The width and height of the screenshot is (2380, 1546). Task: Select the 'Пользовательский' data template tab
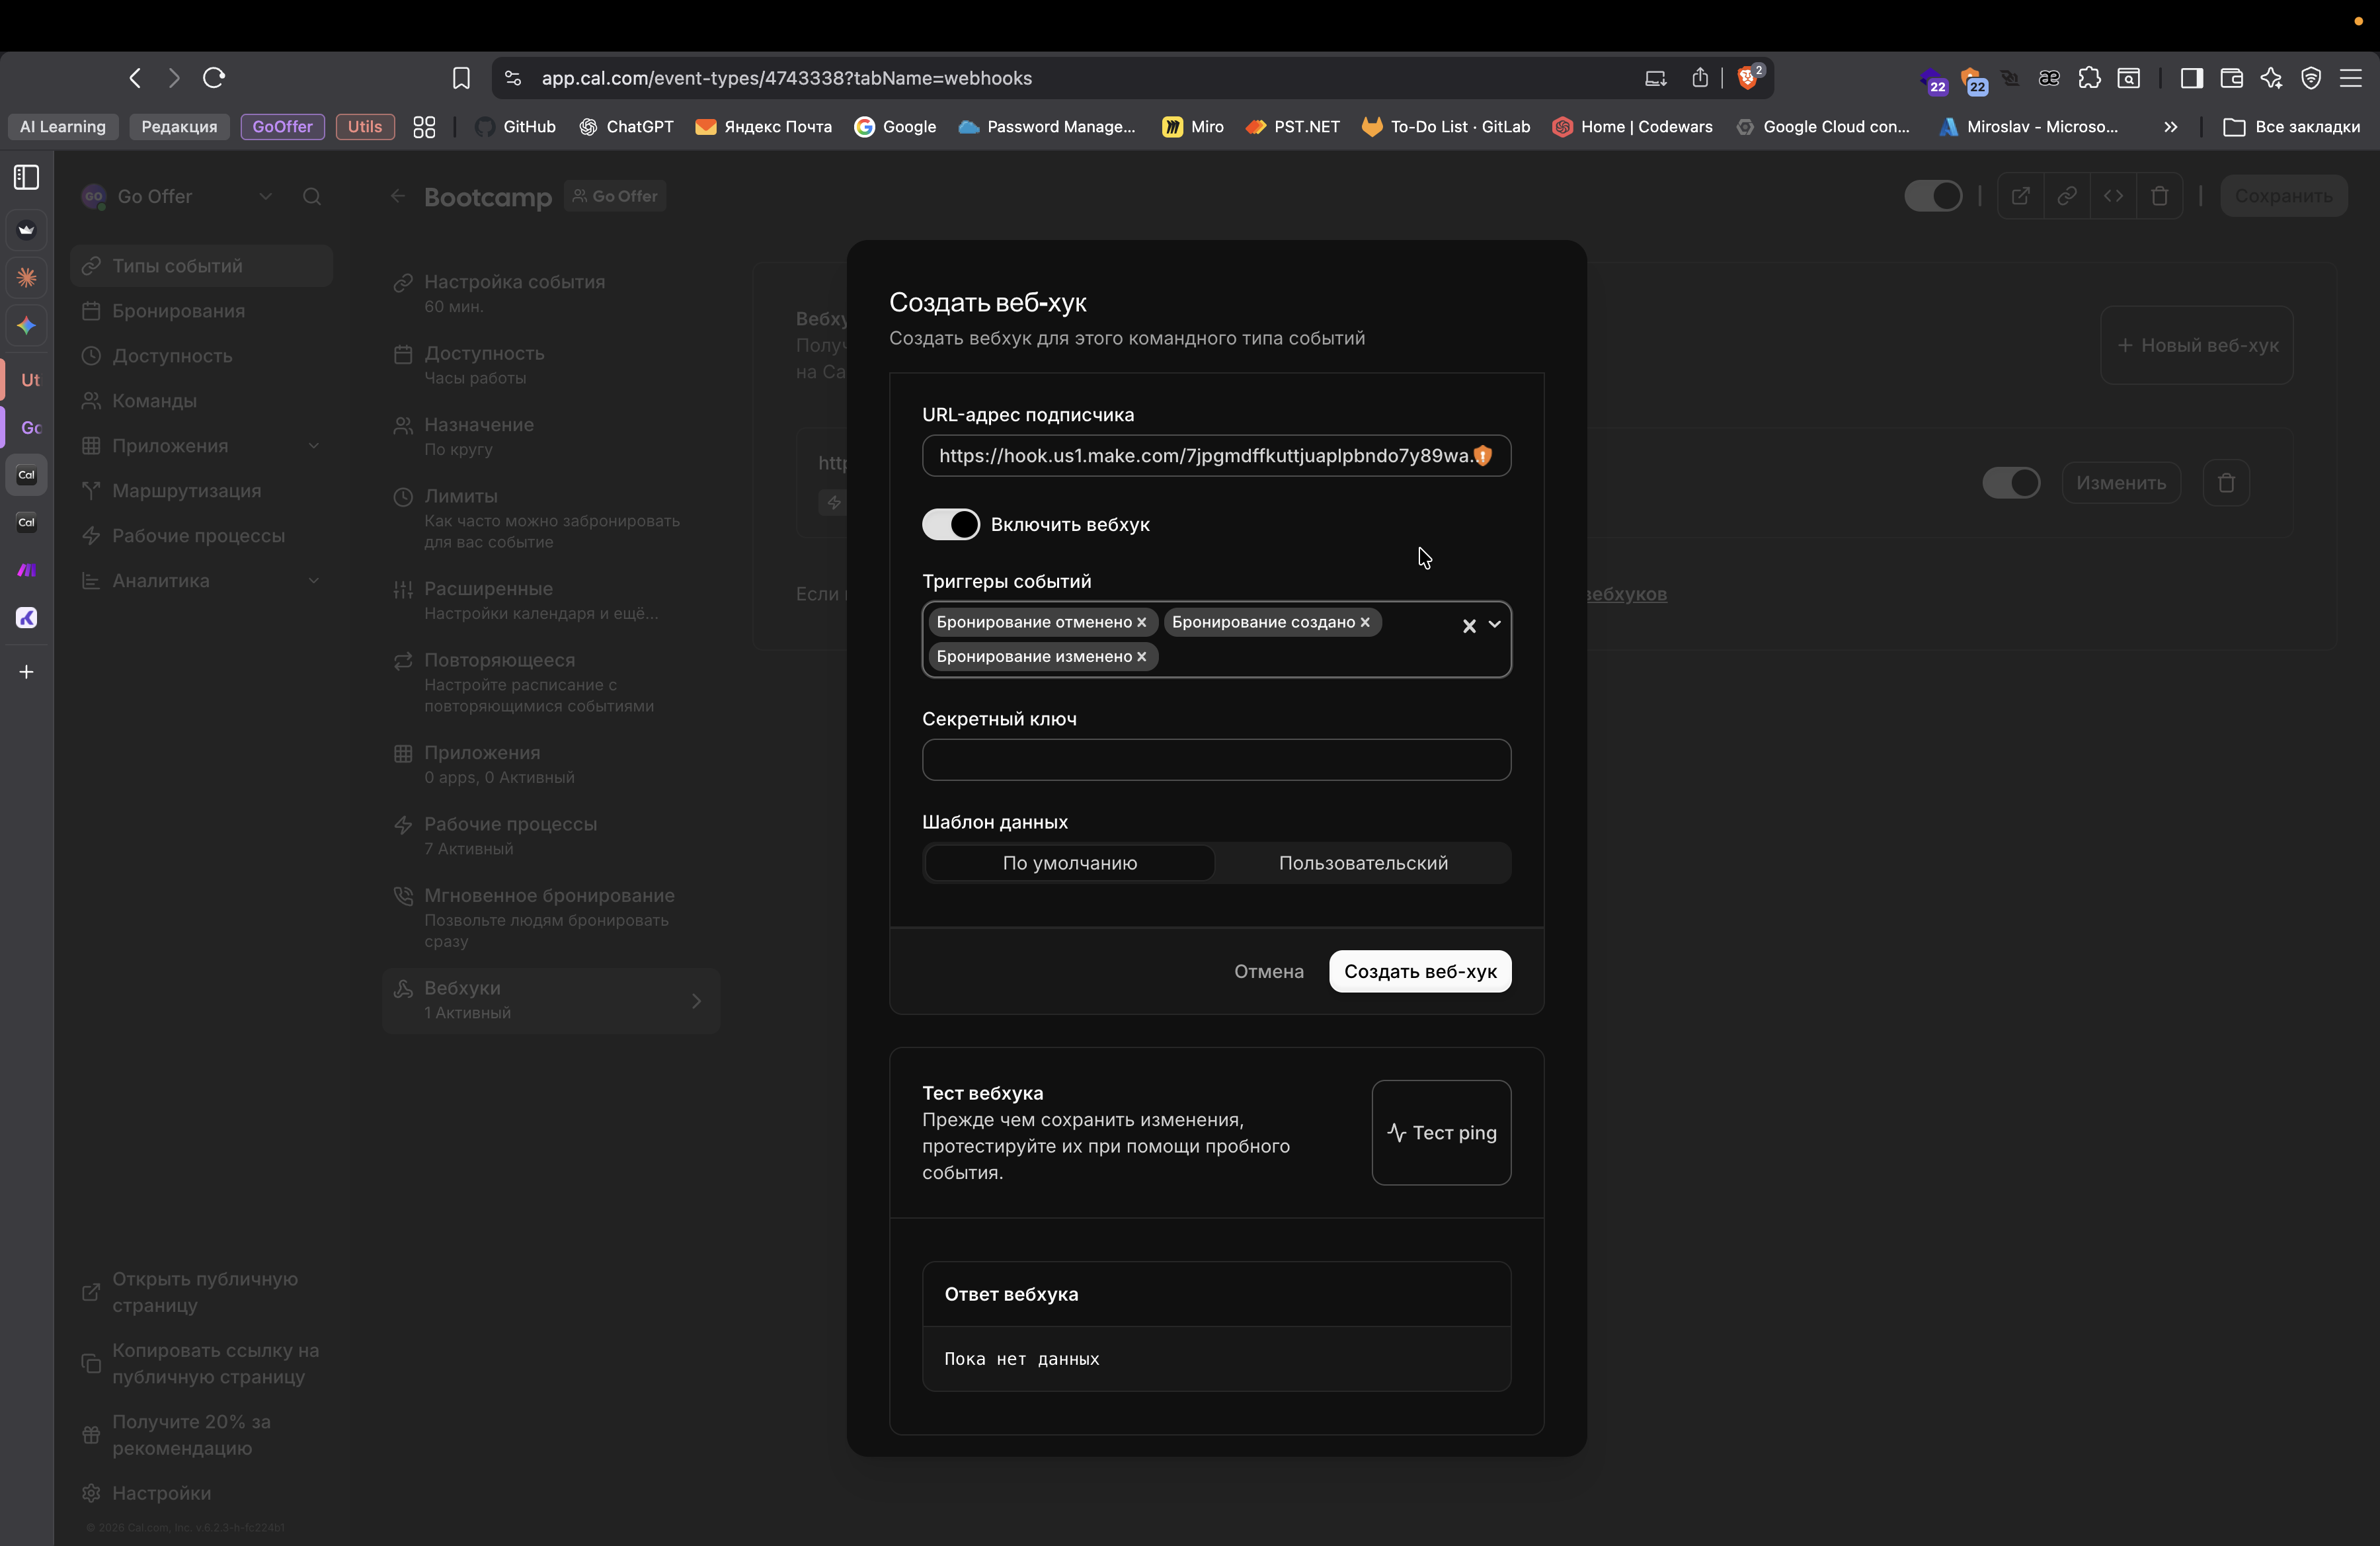tap(1362, 863)
